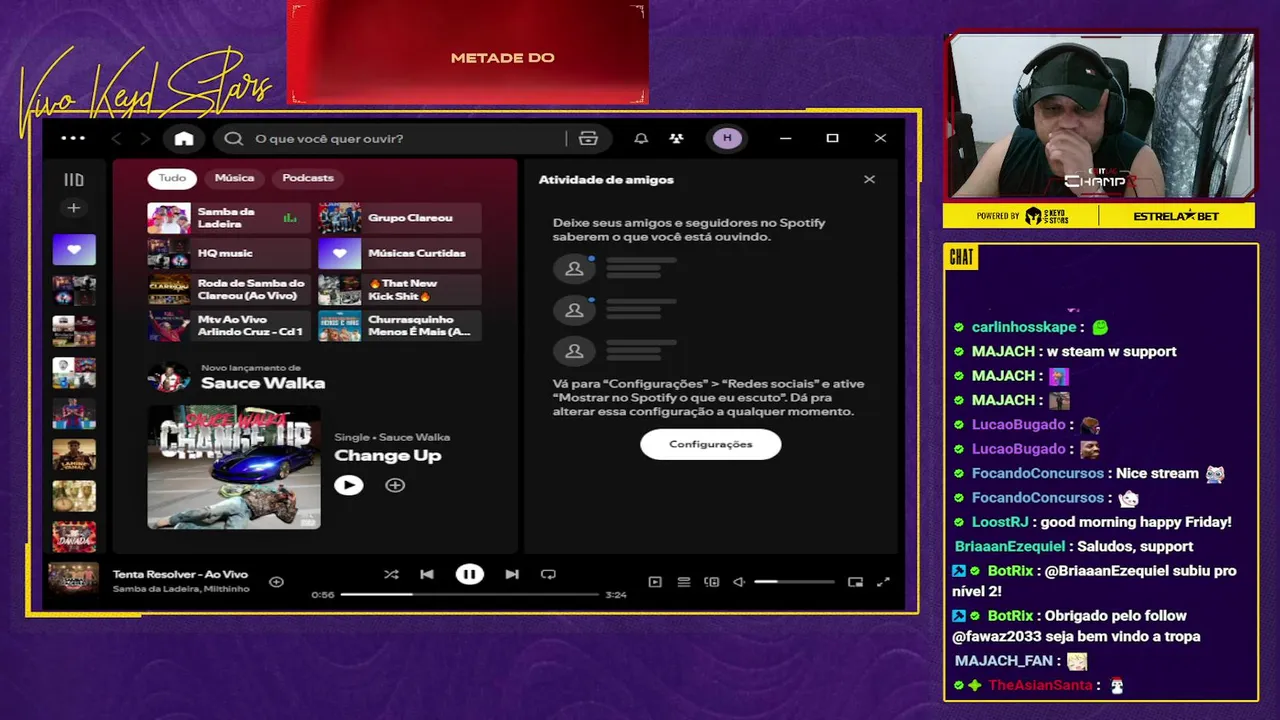
Task: Click the 'Configurações' button
Action: [x=710, y=444]
